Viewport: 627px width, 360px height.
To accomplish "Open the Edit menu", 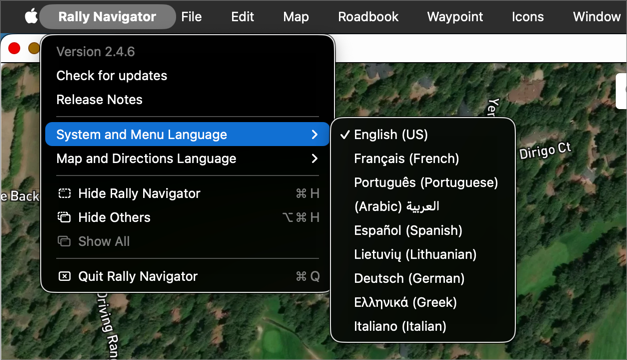I will pos(242,17).
